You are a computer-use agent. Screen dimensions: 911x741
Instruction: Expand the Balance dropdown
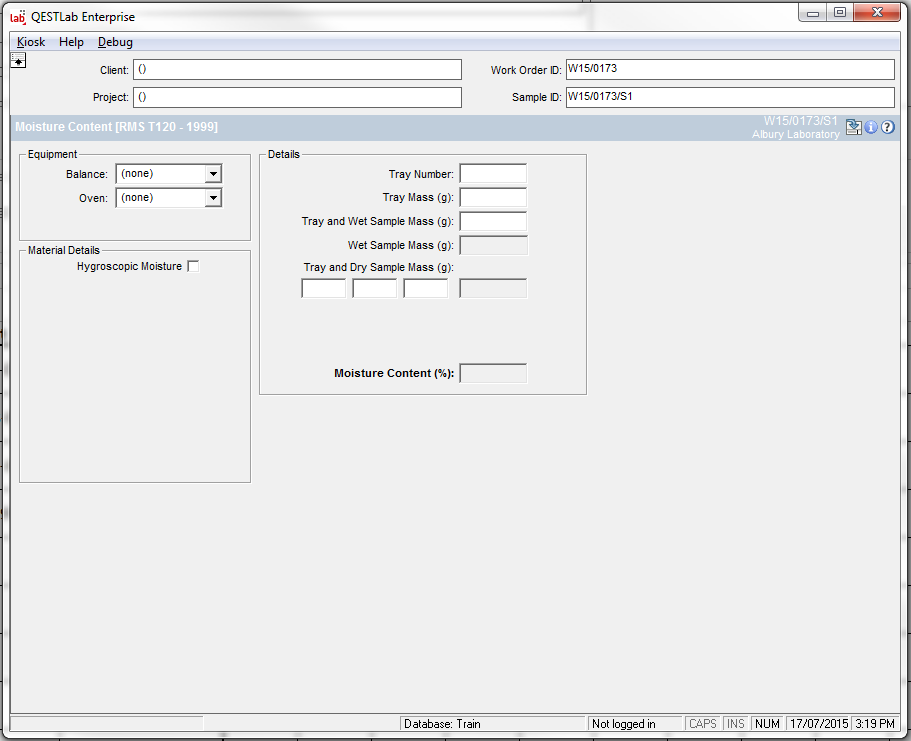[x=212, y=174]
